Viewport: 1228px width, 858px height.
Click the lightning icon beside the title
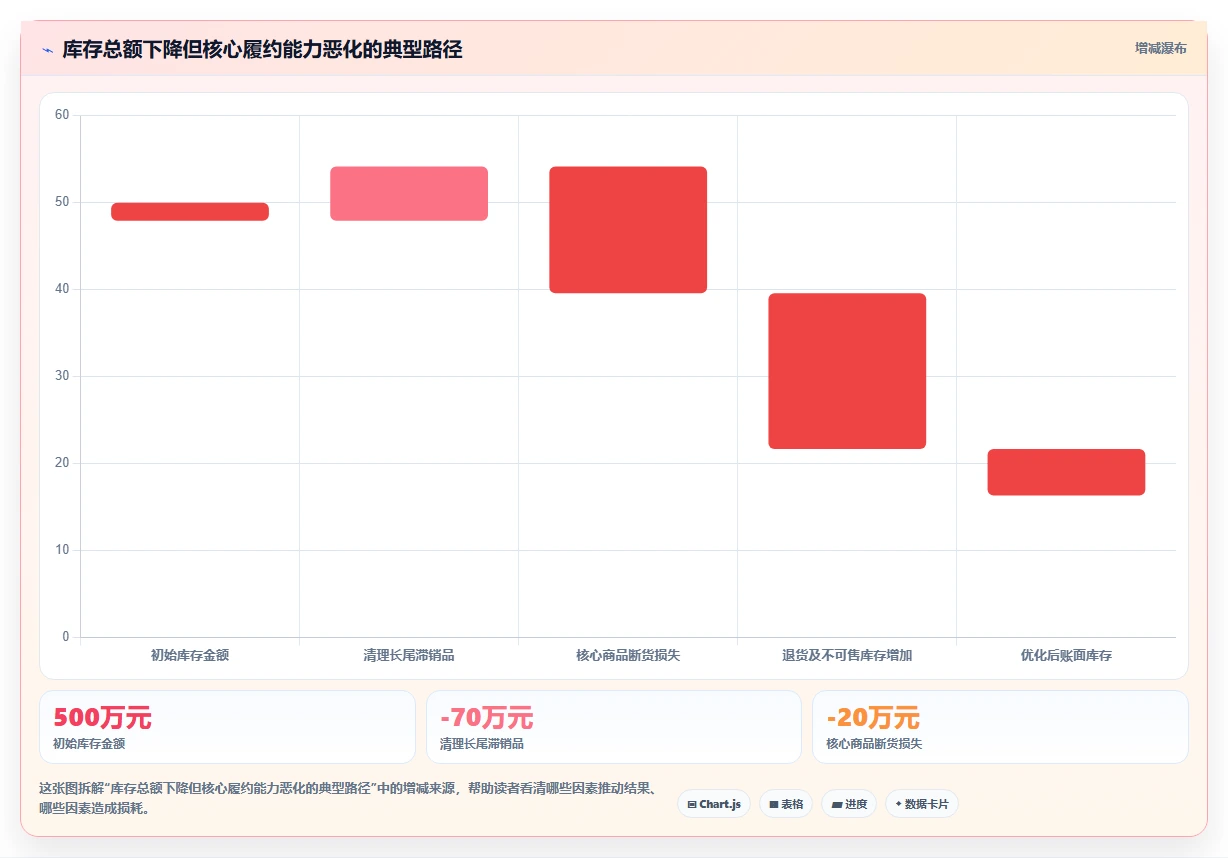(x=47, y=50)
